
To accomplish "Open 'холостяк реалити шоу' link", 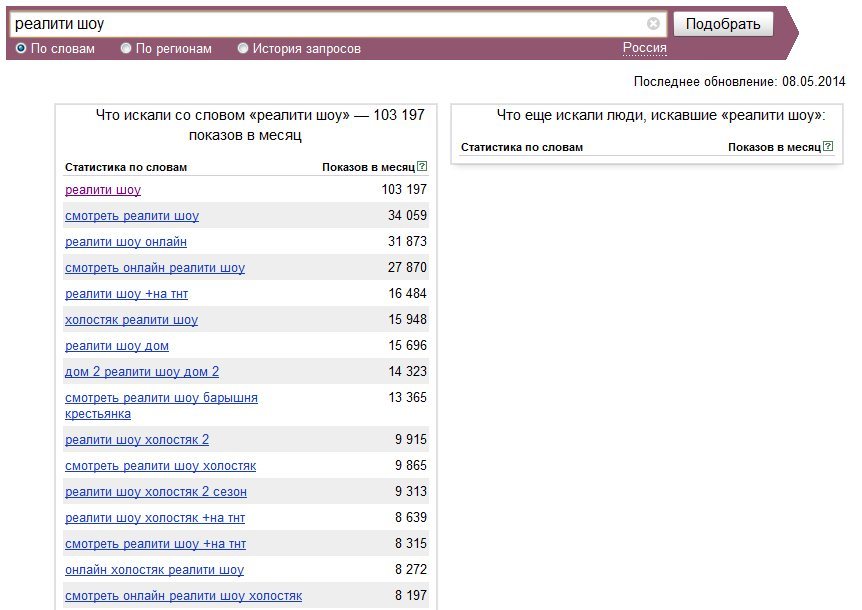I will tap(131, 319).
